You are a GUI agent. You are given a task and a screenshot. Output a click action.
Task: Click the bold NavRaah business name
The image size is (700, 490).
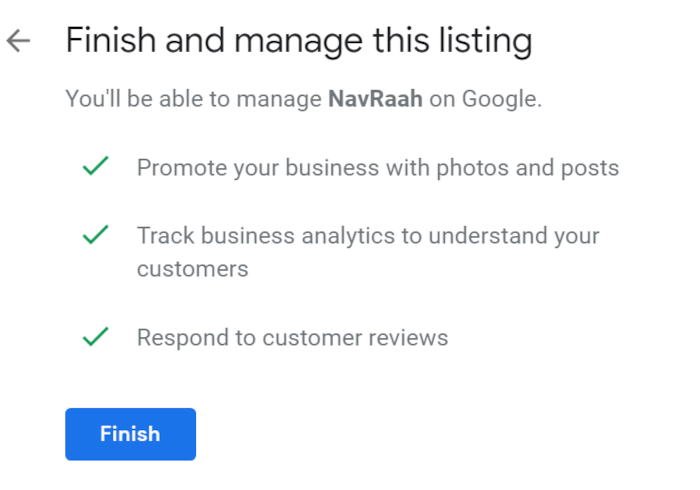(375, 99)
